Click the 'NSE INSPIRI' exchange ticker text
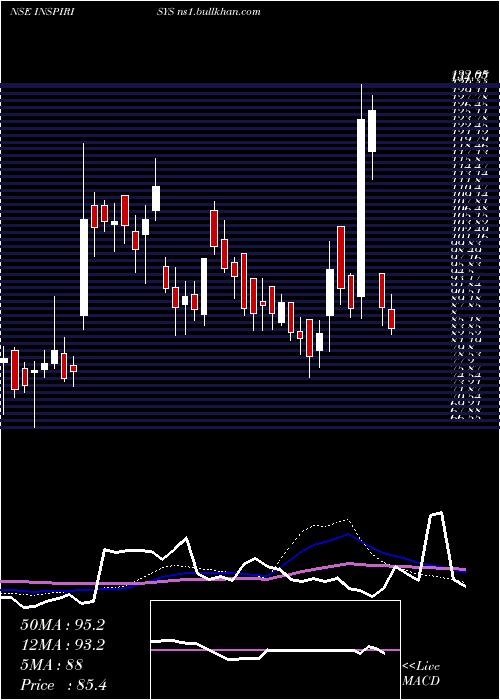The width and height of the screenshot is (500, 700). (x=42, y=12)
